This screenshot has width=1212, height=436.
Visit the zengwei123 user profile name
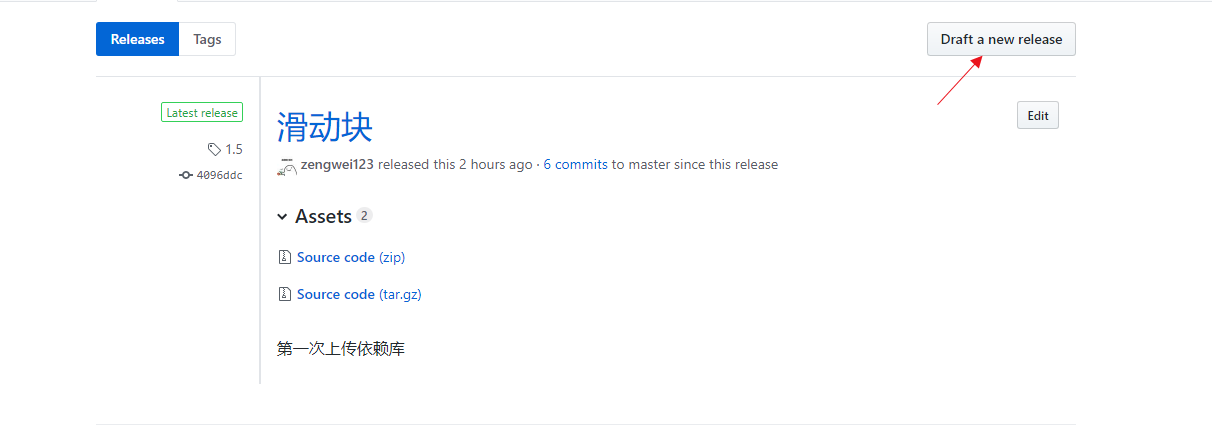pyautogui.click(x=337, y=165)
